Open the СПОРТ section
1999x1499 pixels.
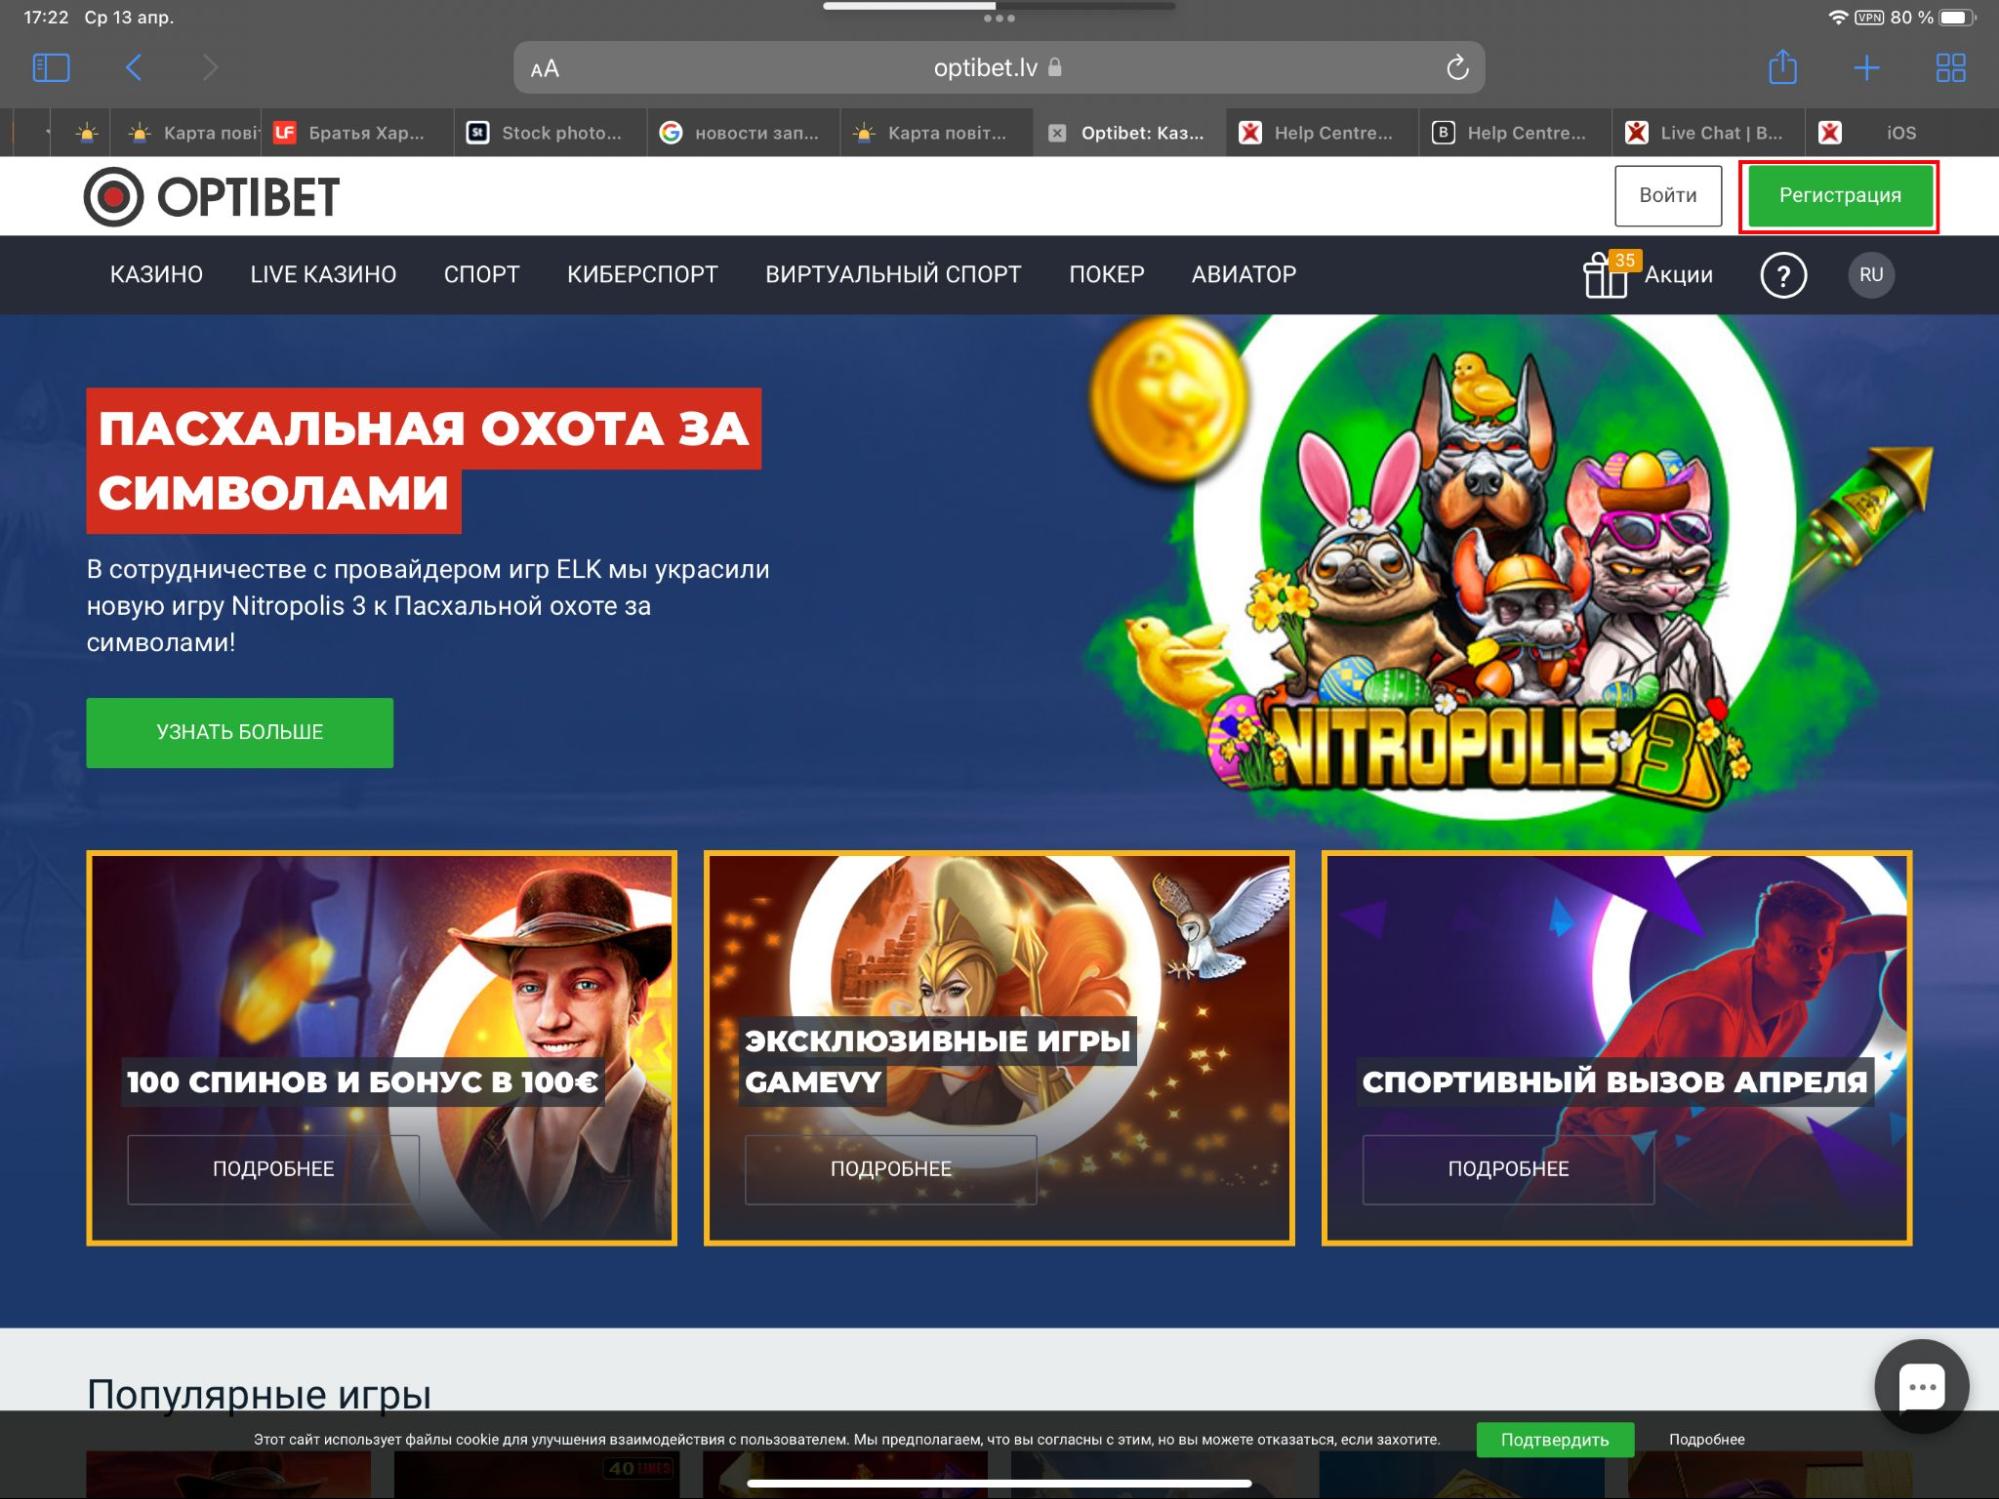click(x=481, y=275)
